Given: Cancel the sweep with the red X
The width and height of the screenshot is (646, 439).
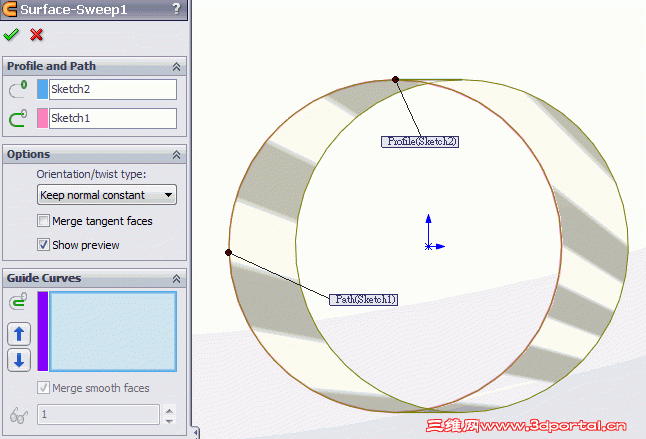Looking at the screenshot, I should 36,35.
